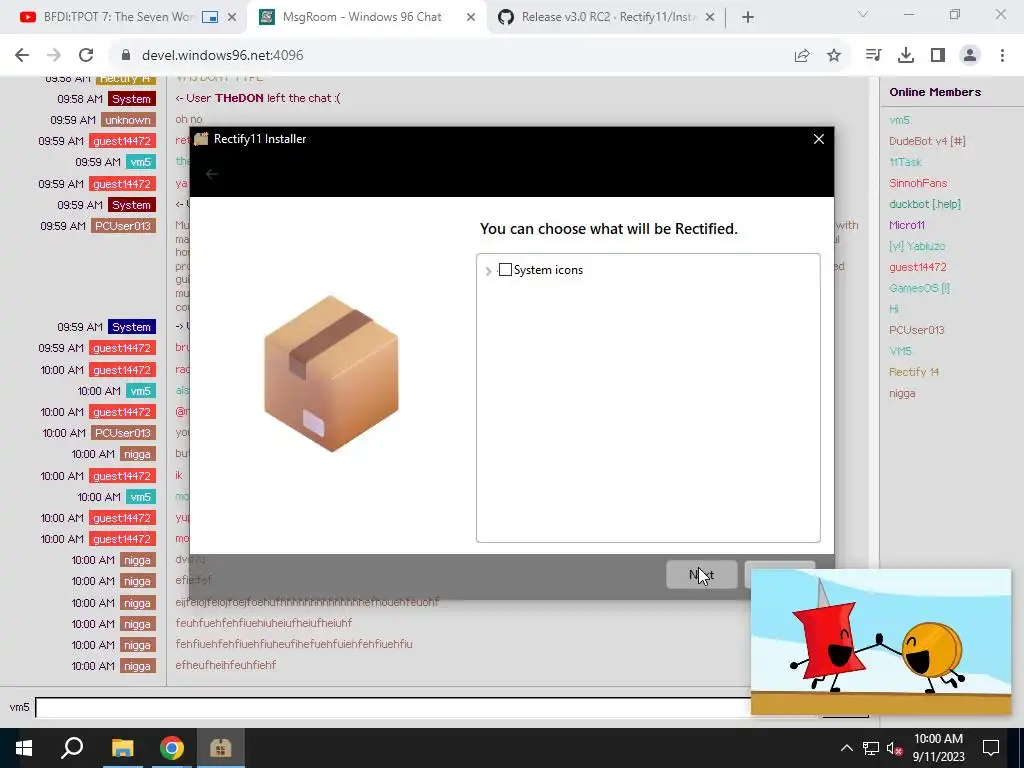The width and height of the screenshot is (1024, 768).
Task: Click the Next button in Rectify11 Installer
Action: pyautogui.click(x=701, y=575)
